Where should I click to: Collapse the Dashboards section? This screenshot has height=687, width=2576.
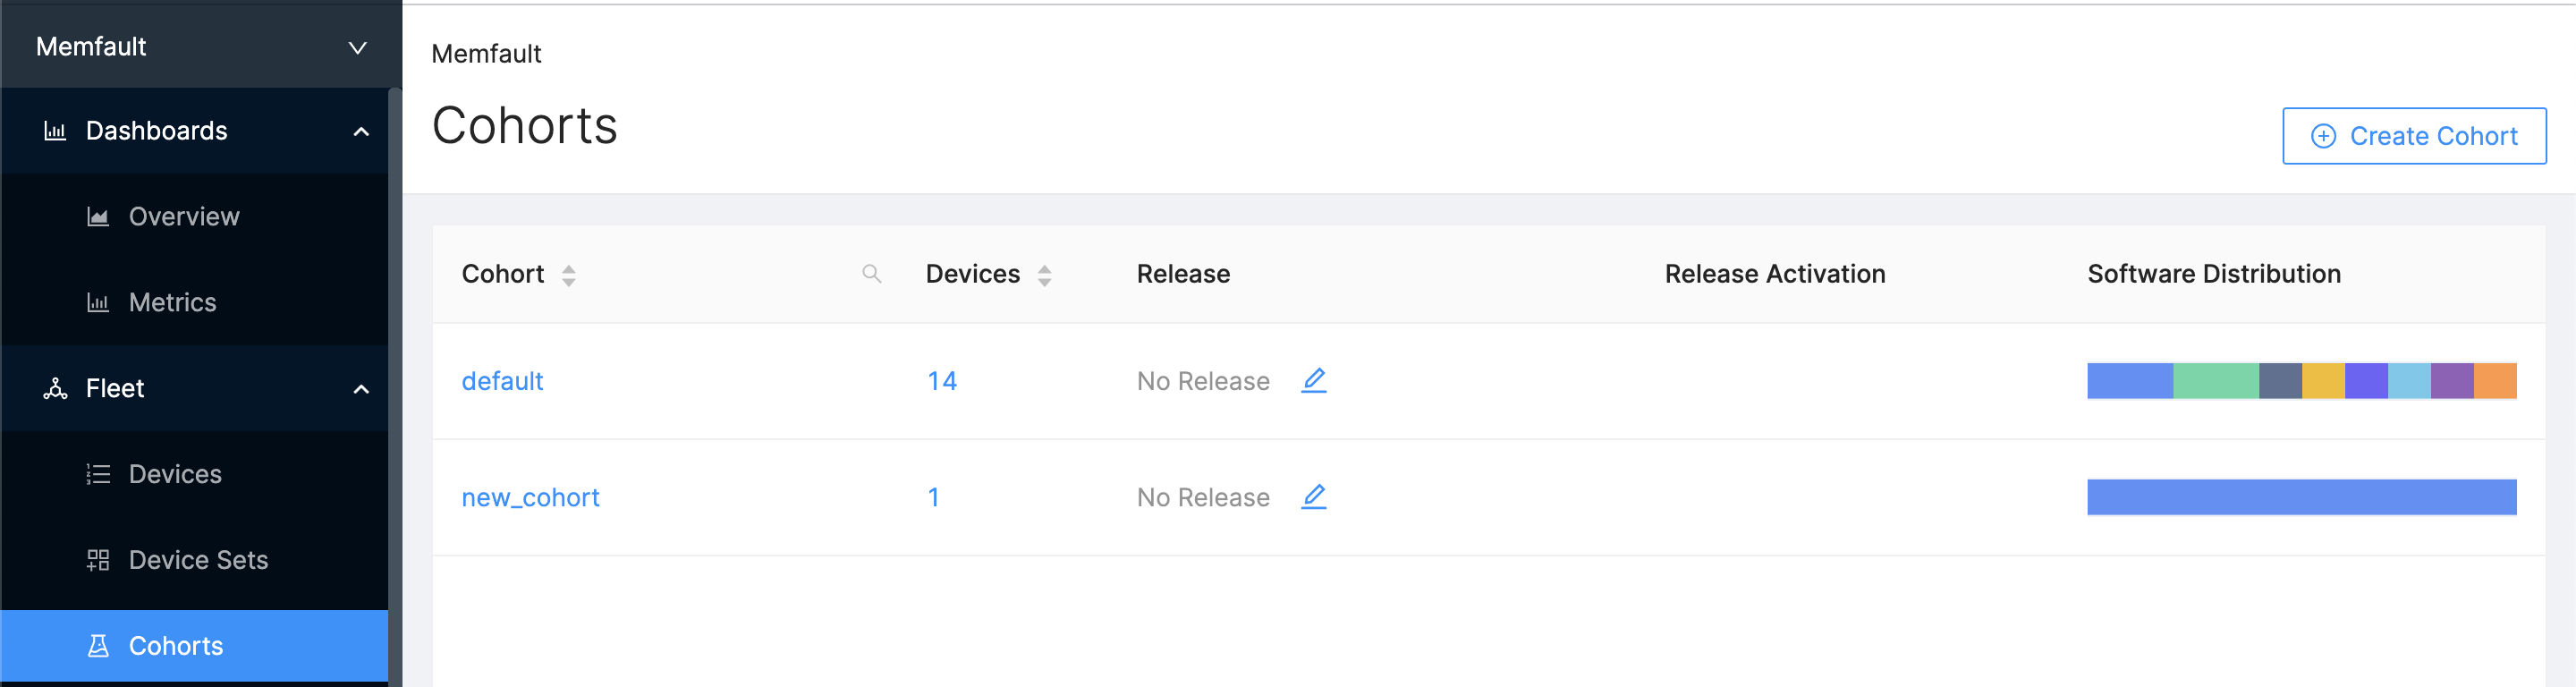pos(361,131)
